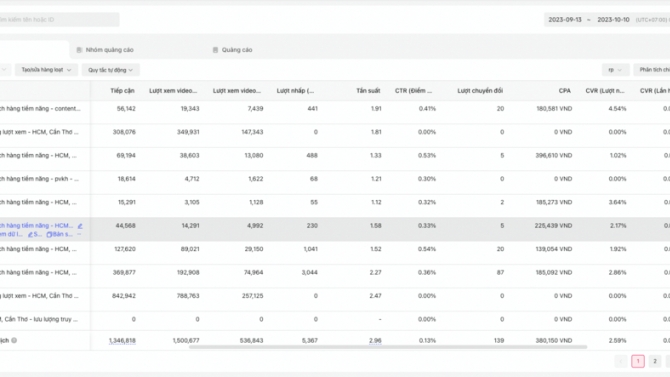
Task: Click the pencil edit icon beside highlighted campaign name
Action: (80, 226)
